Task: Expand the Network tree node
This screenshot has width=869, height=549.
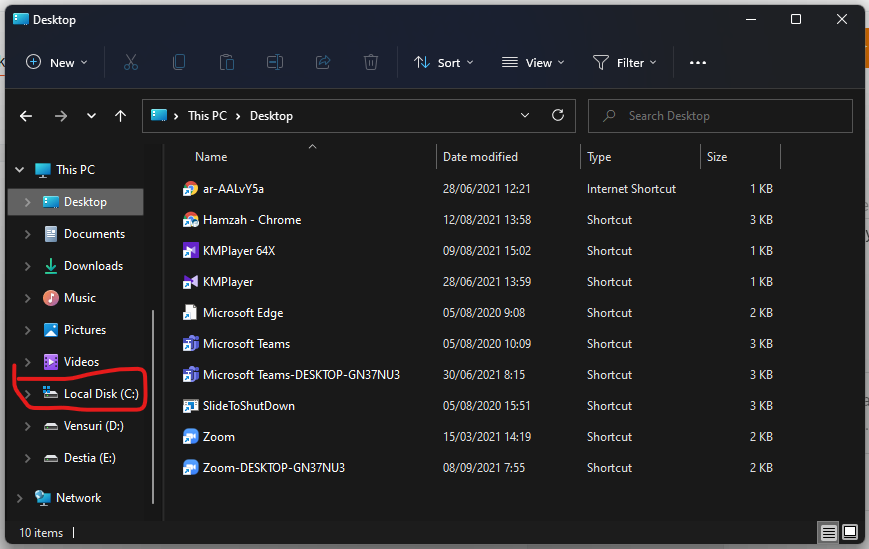Action: 19,498
